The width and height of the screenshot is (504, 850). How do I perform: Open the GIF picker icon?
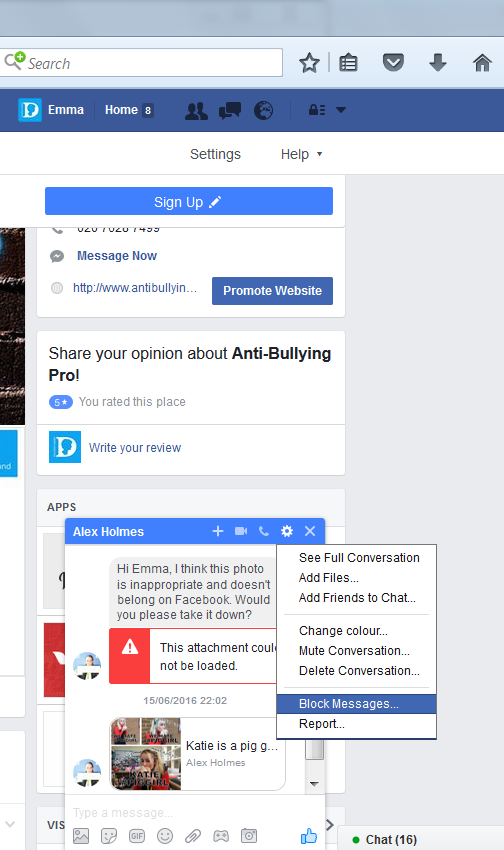pos(137,836)
